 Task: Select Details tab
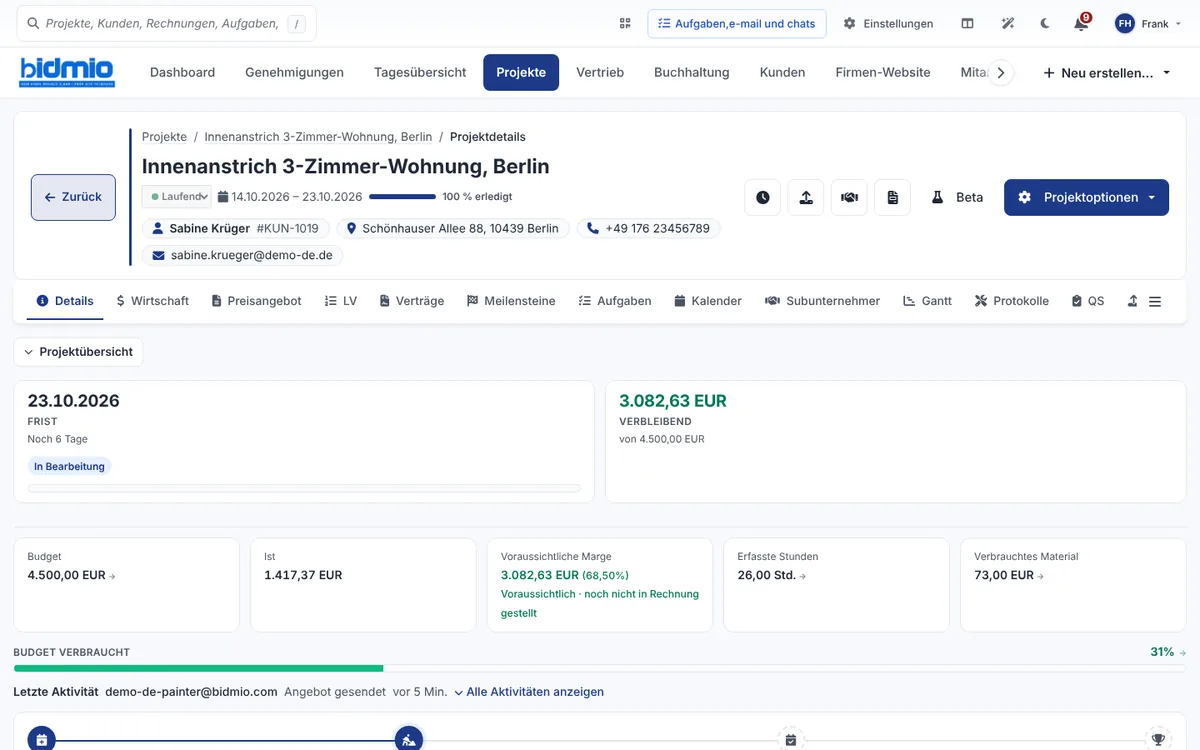tap(65, 301)
